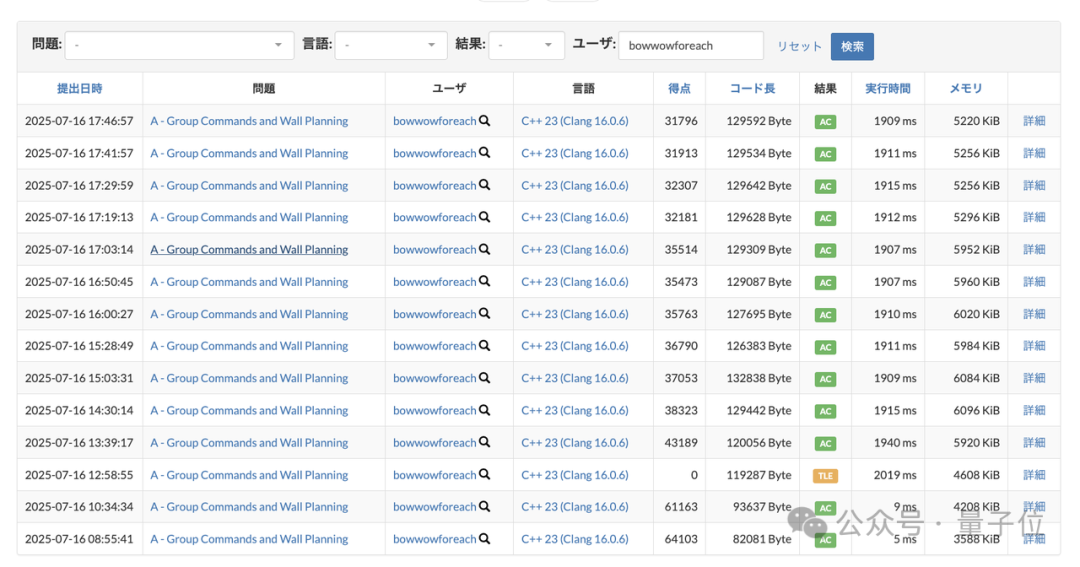Click magnifier icon in 17:03:14 submission row
This screenshot has width=1080, height=567.
pyautogui.click(x=485, y=249)
